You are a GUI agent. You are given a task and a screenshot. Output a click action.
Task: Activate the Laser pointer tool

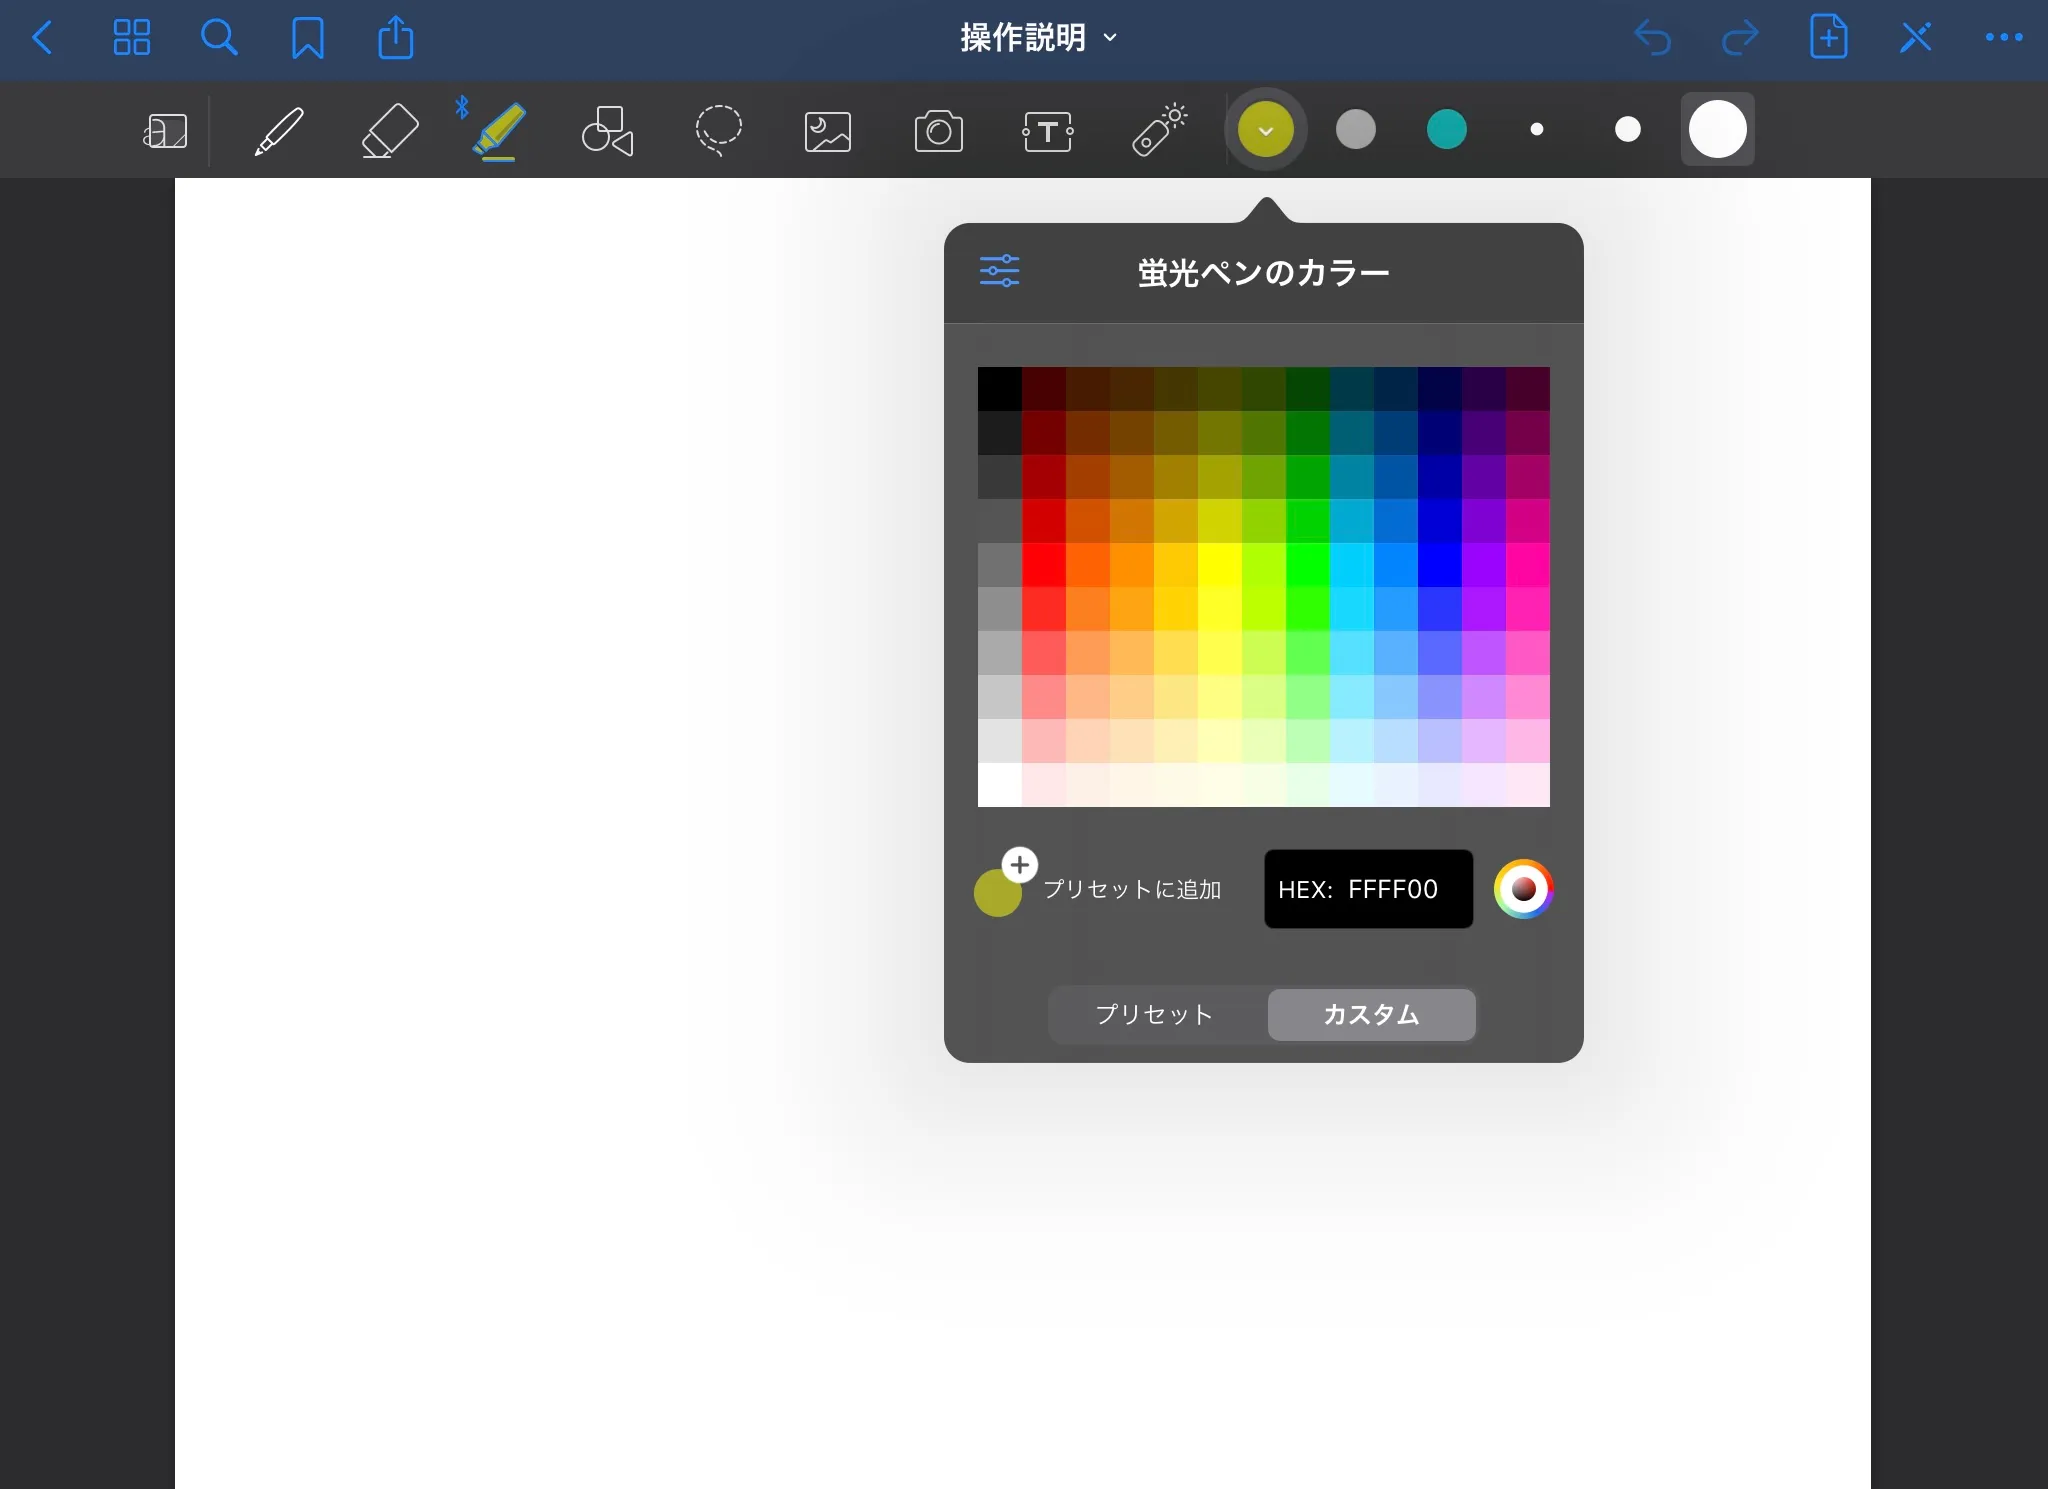(1159, 131)
